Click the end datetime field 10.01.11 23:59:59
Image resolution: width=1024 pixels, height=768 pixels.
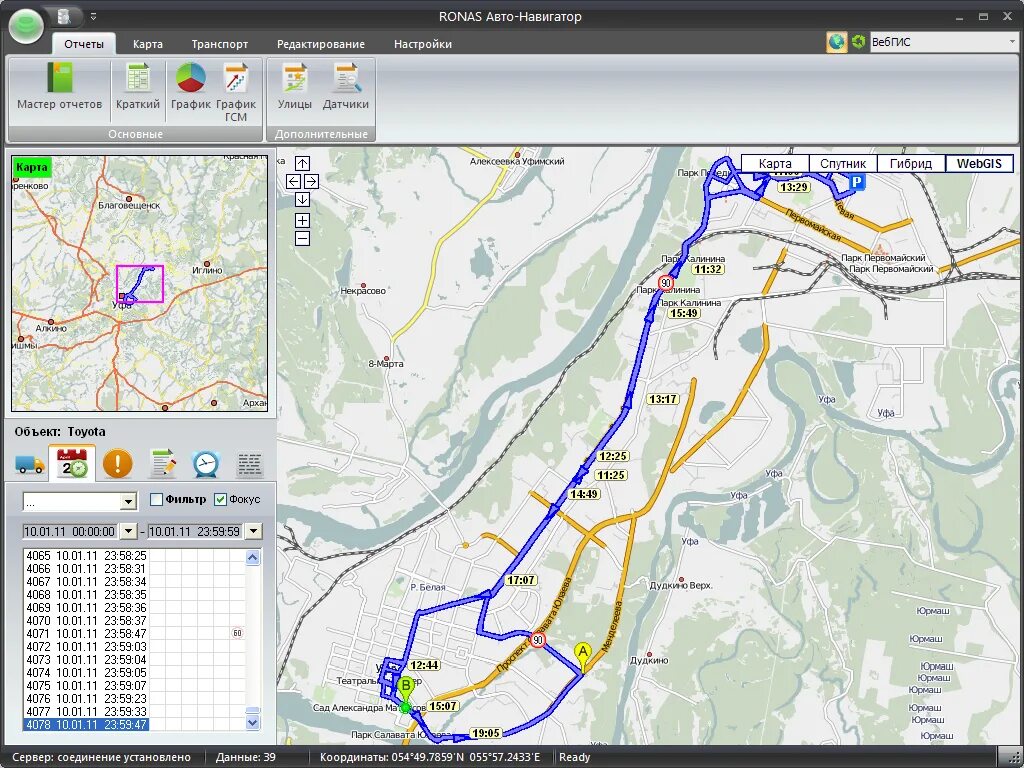(x=196, y=531)
